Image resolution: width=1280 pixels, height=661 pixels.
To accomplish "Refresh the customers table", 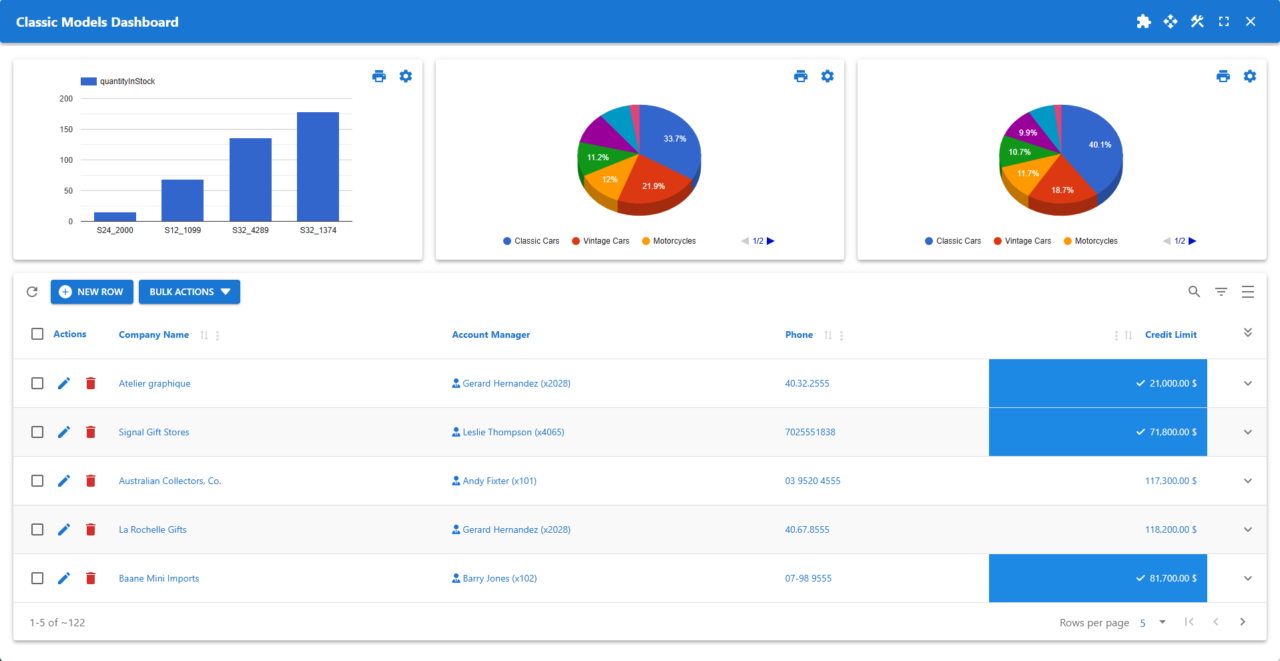I will pos(32,292).
